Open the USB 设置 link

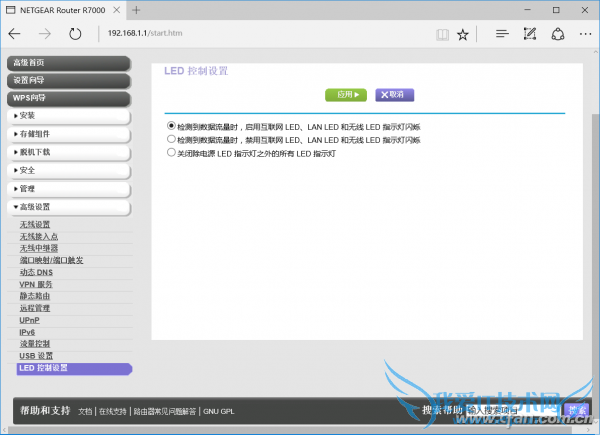coord(36,356)
